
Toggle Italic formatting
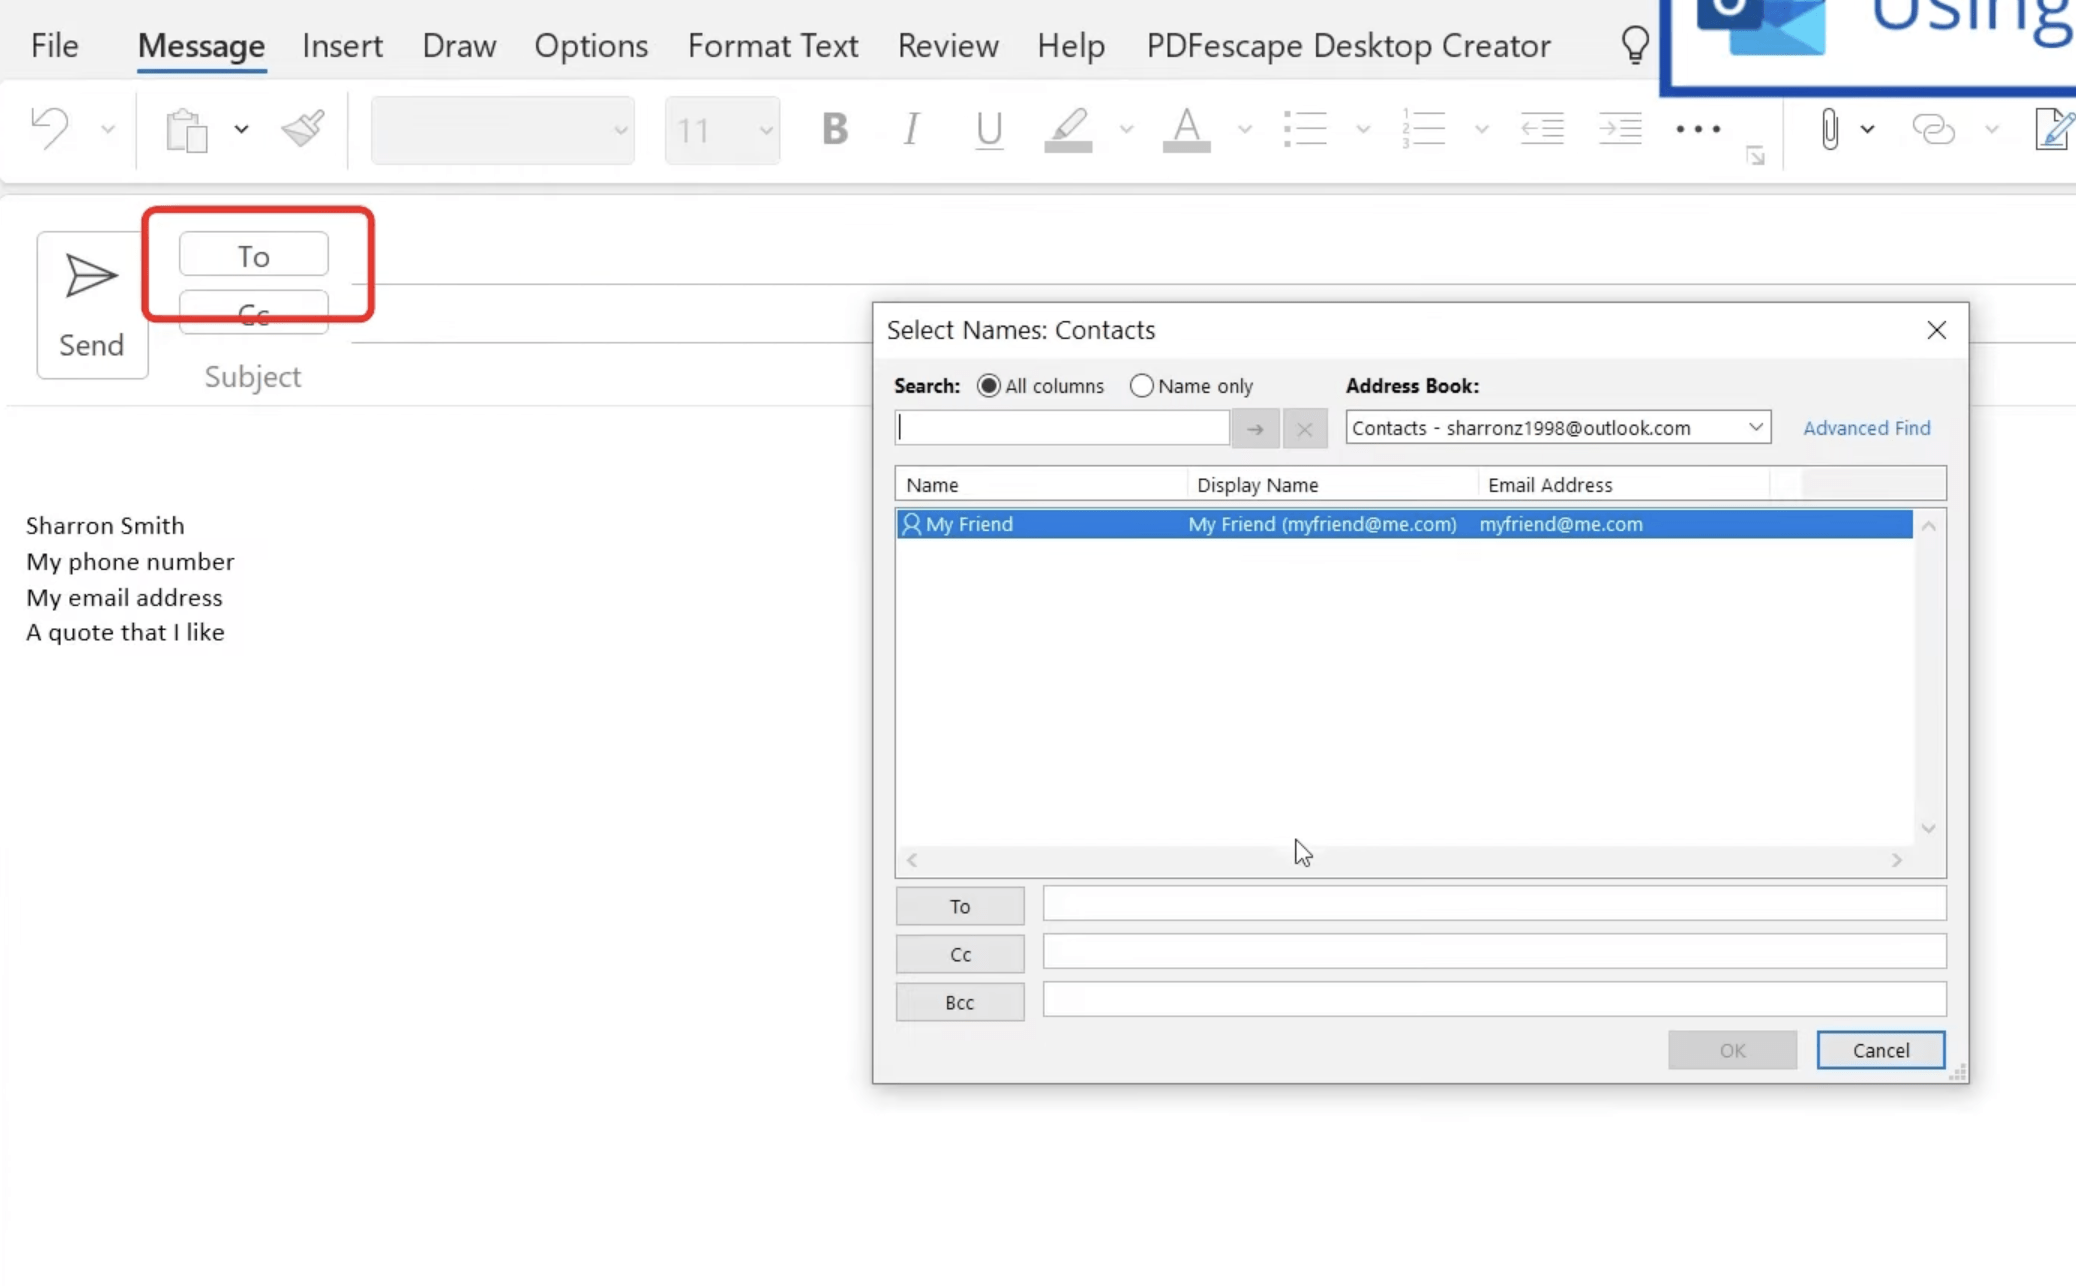911,129
